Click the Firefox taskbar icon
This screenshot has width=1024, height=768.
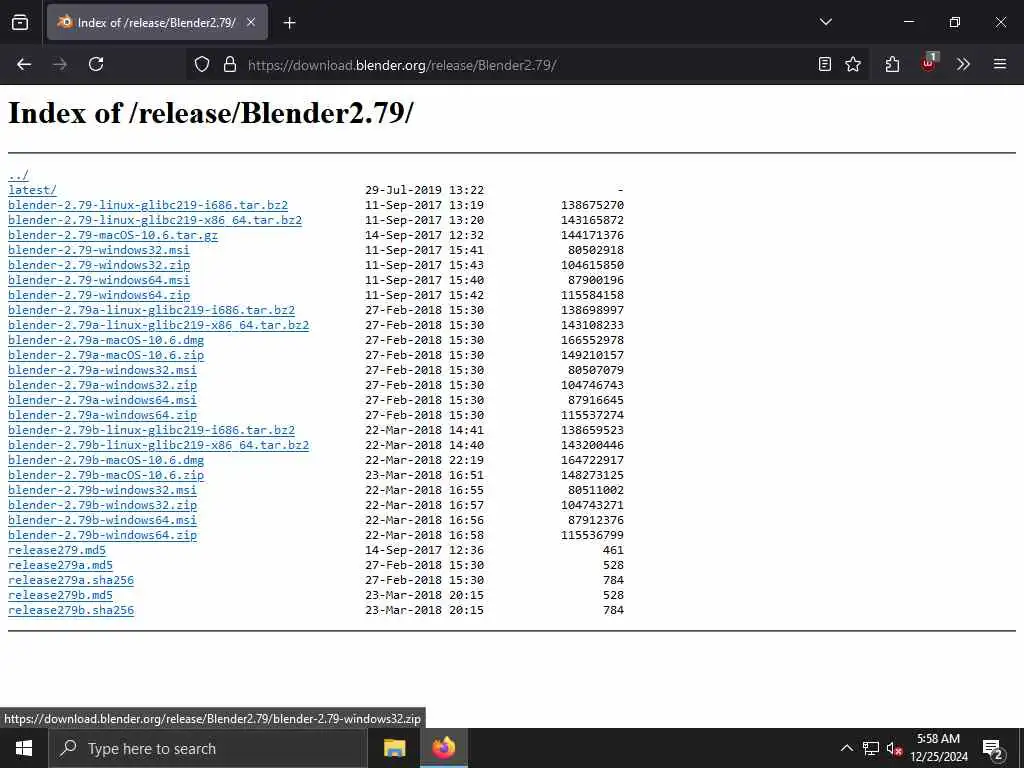[443, 748]
